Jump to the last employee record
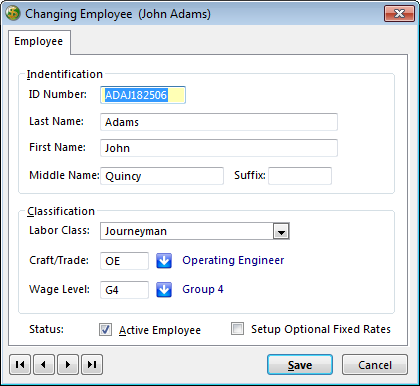 point(92,365)
